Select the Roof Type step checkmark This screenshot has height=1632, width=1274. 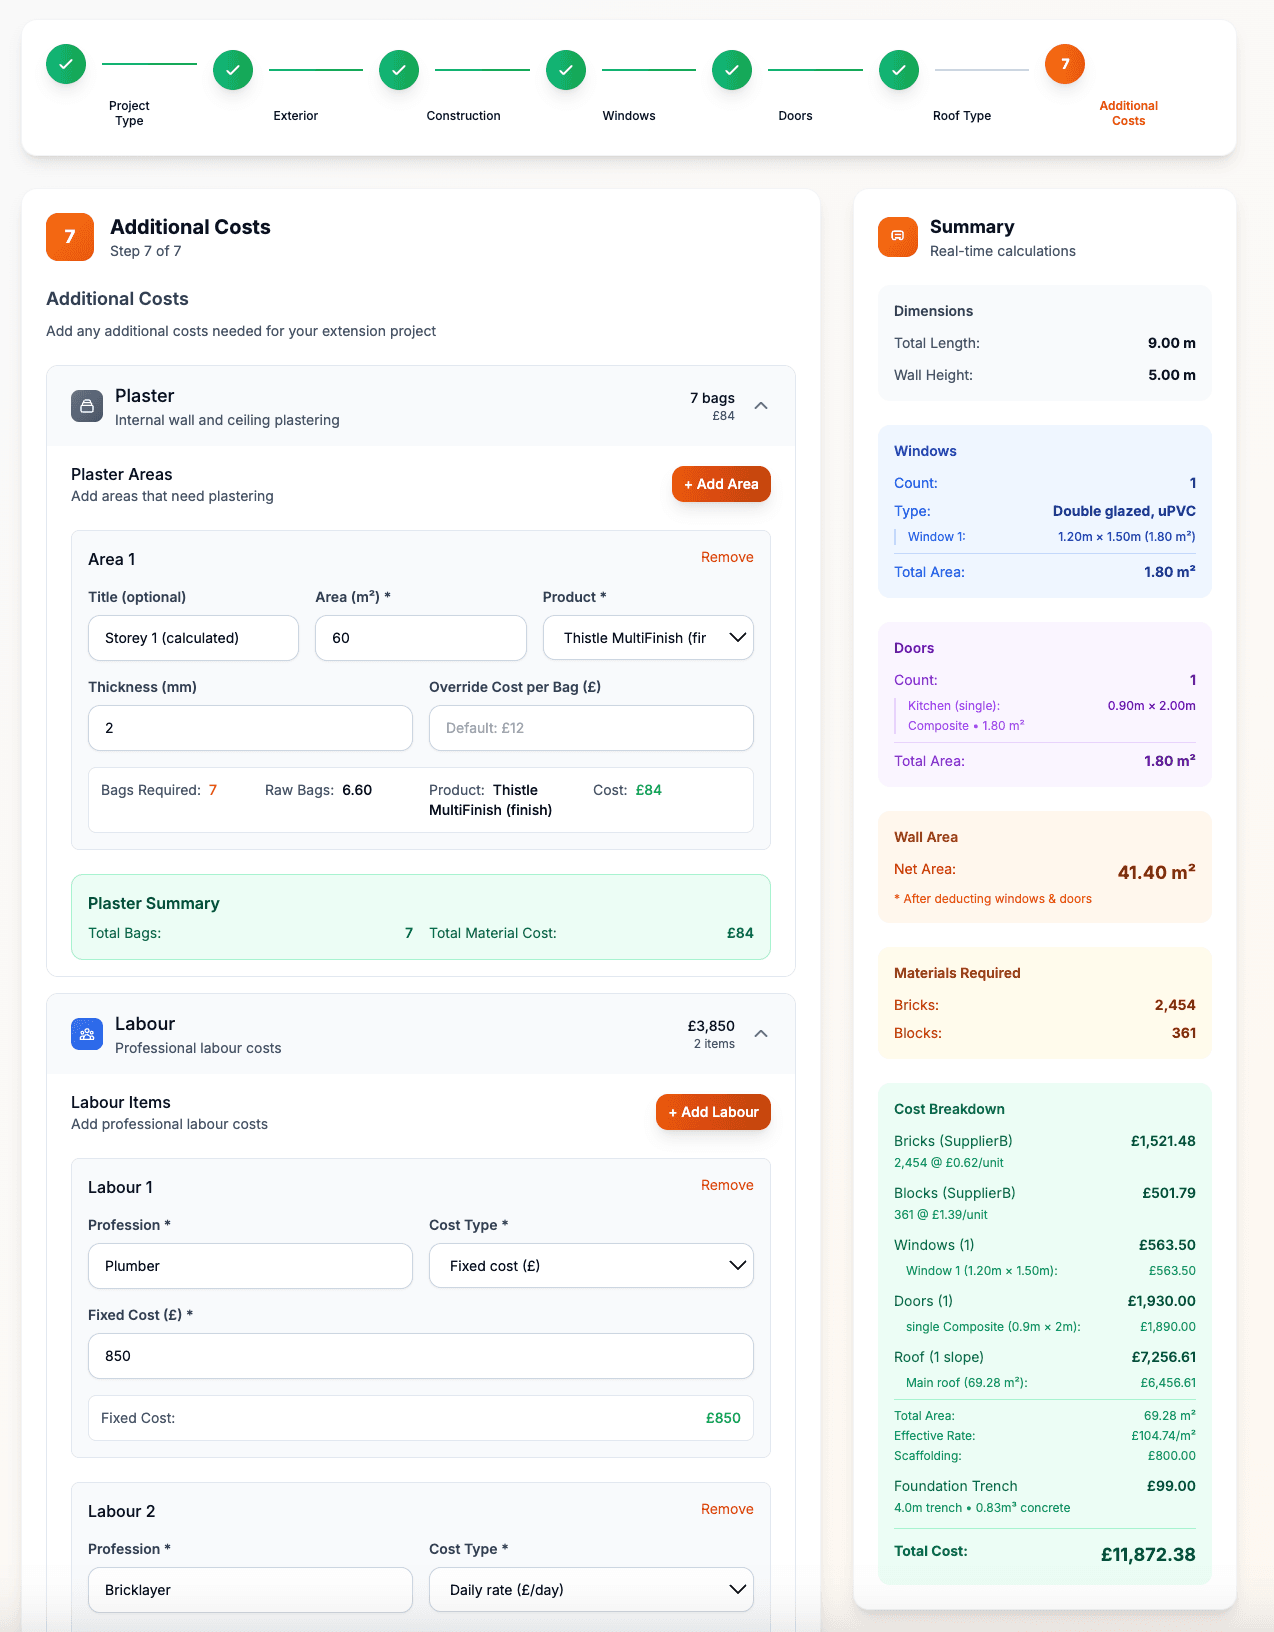click(x=899, y=70)
